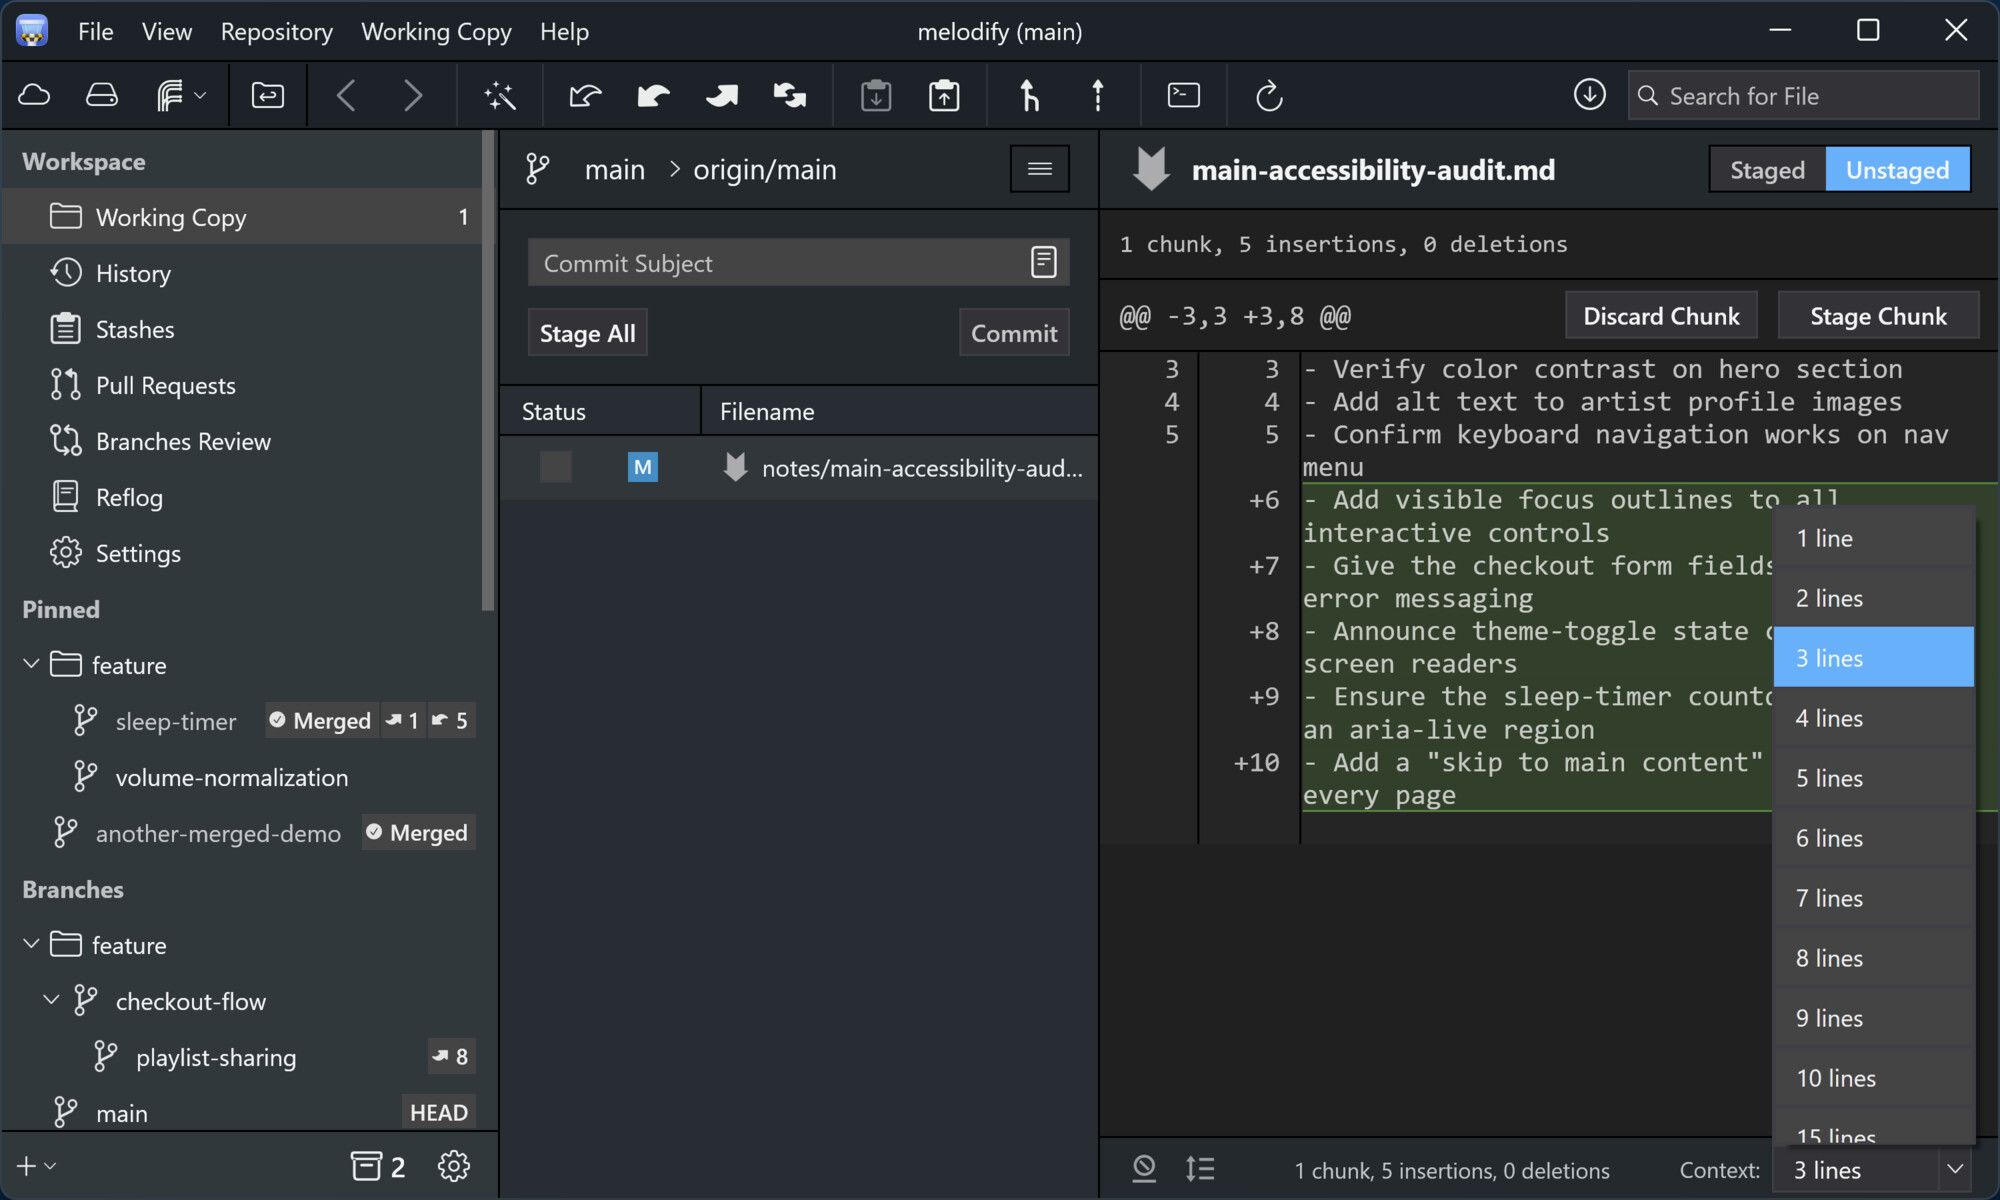Open the File menu
This screenshot has width=2000, height=1200.
click(x=96, y=31)
